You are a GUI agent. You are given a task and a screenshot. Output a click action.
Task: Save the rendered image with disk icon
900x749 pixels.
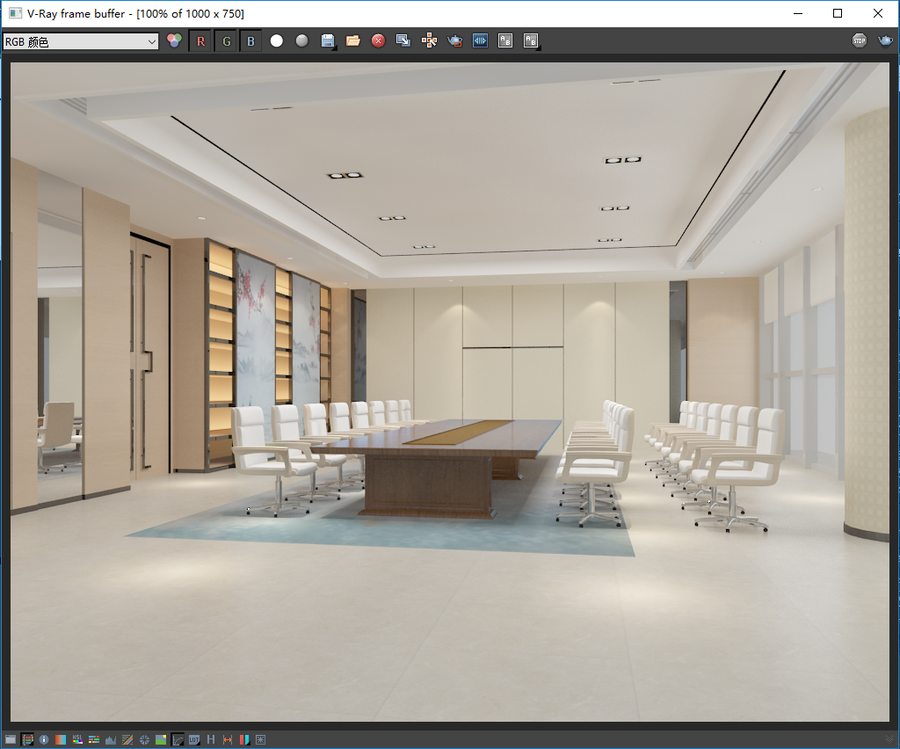click(x=328, y=41)
